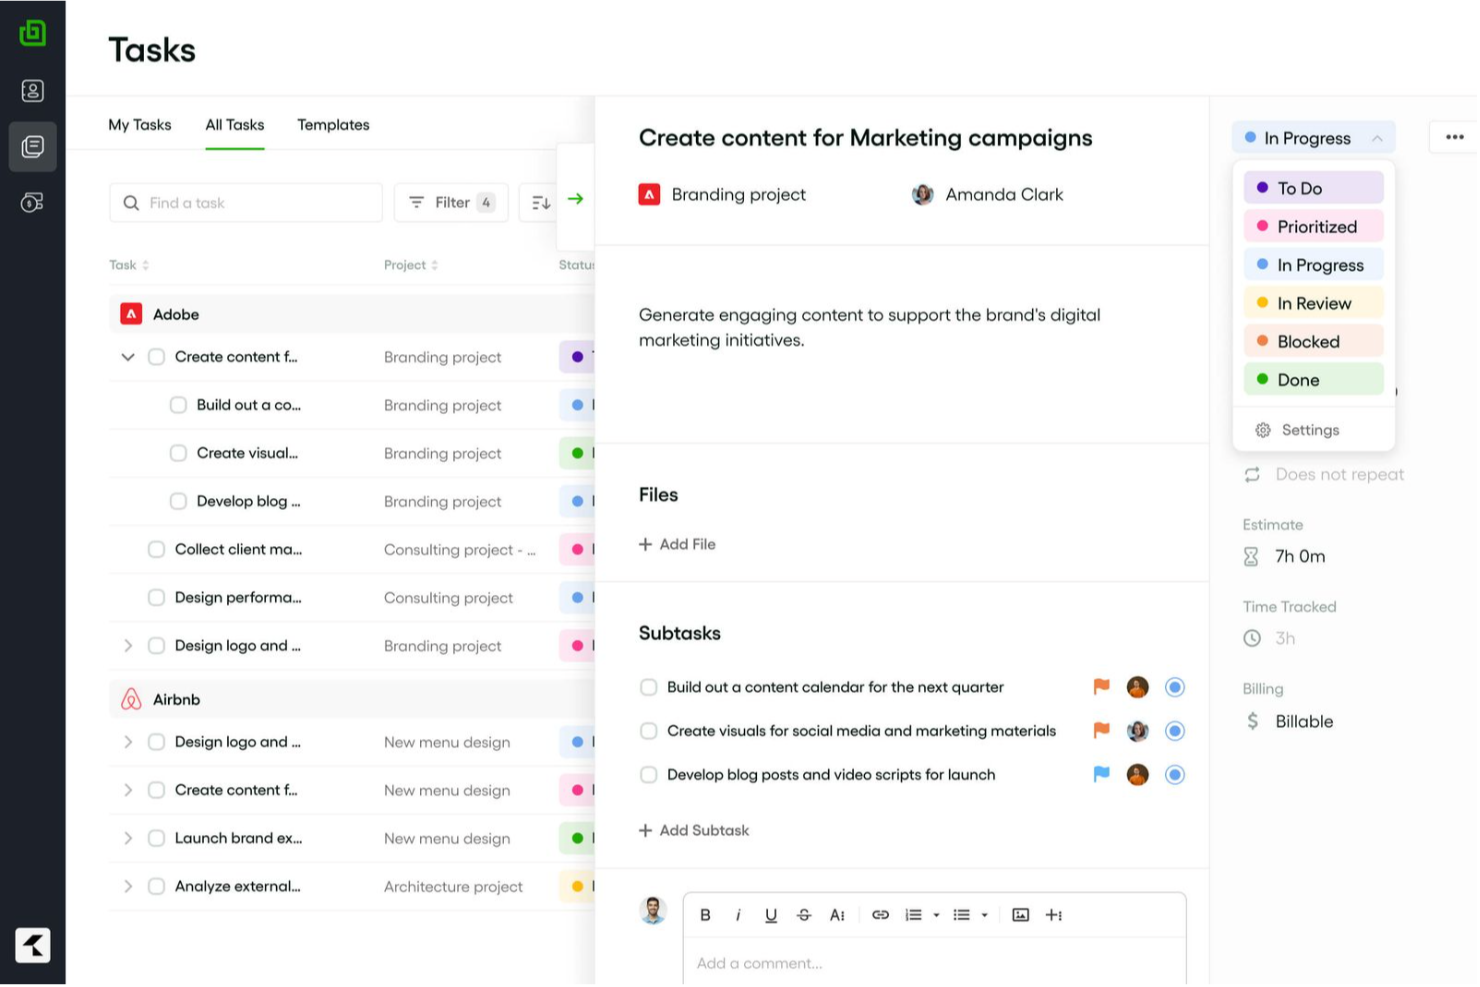Expand Create content f... under Airbnb

128,790
